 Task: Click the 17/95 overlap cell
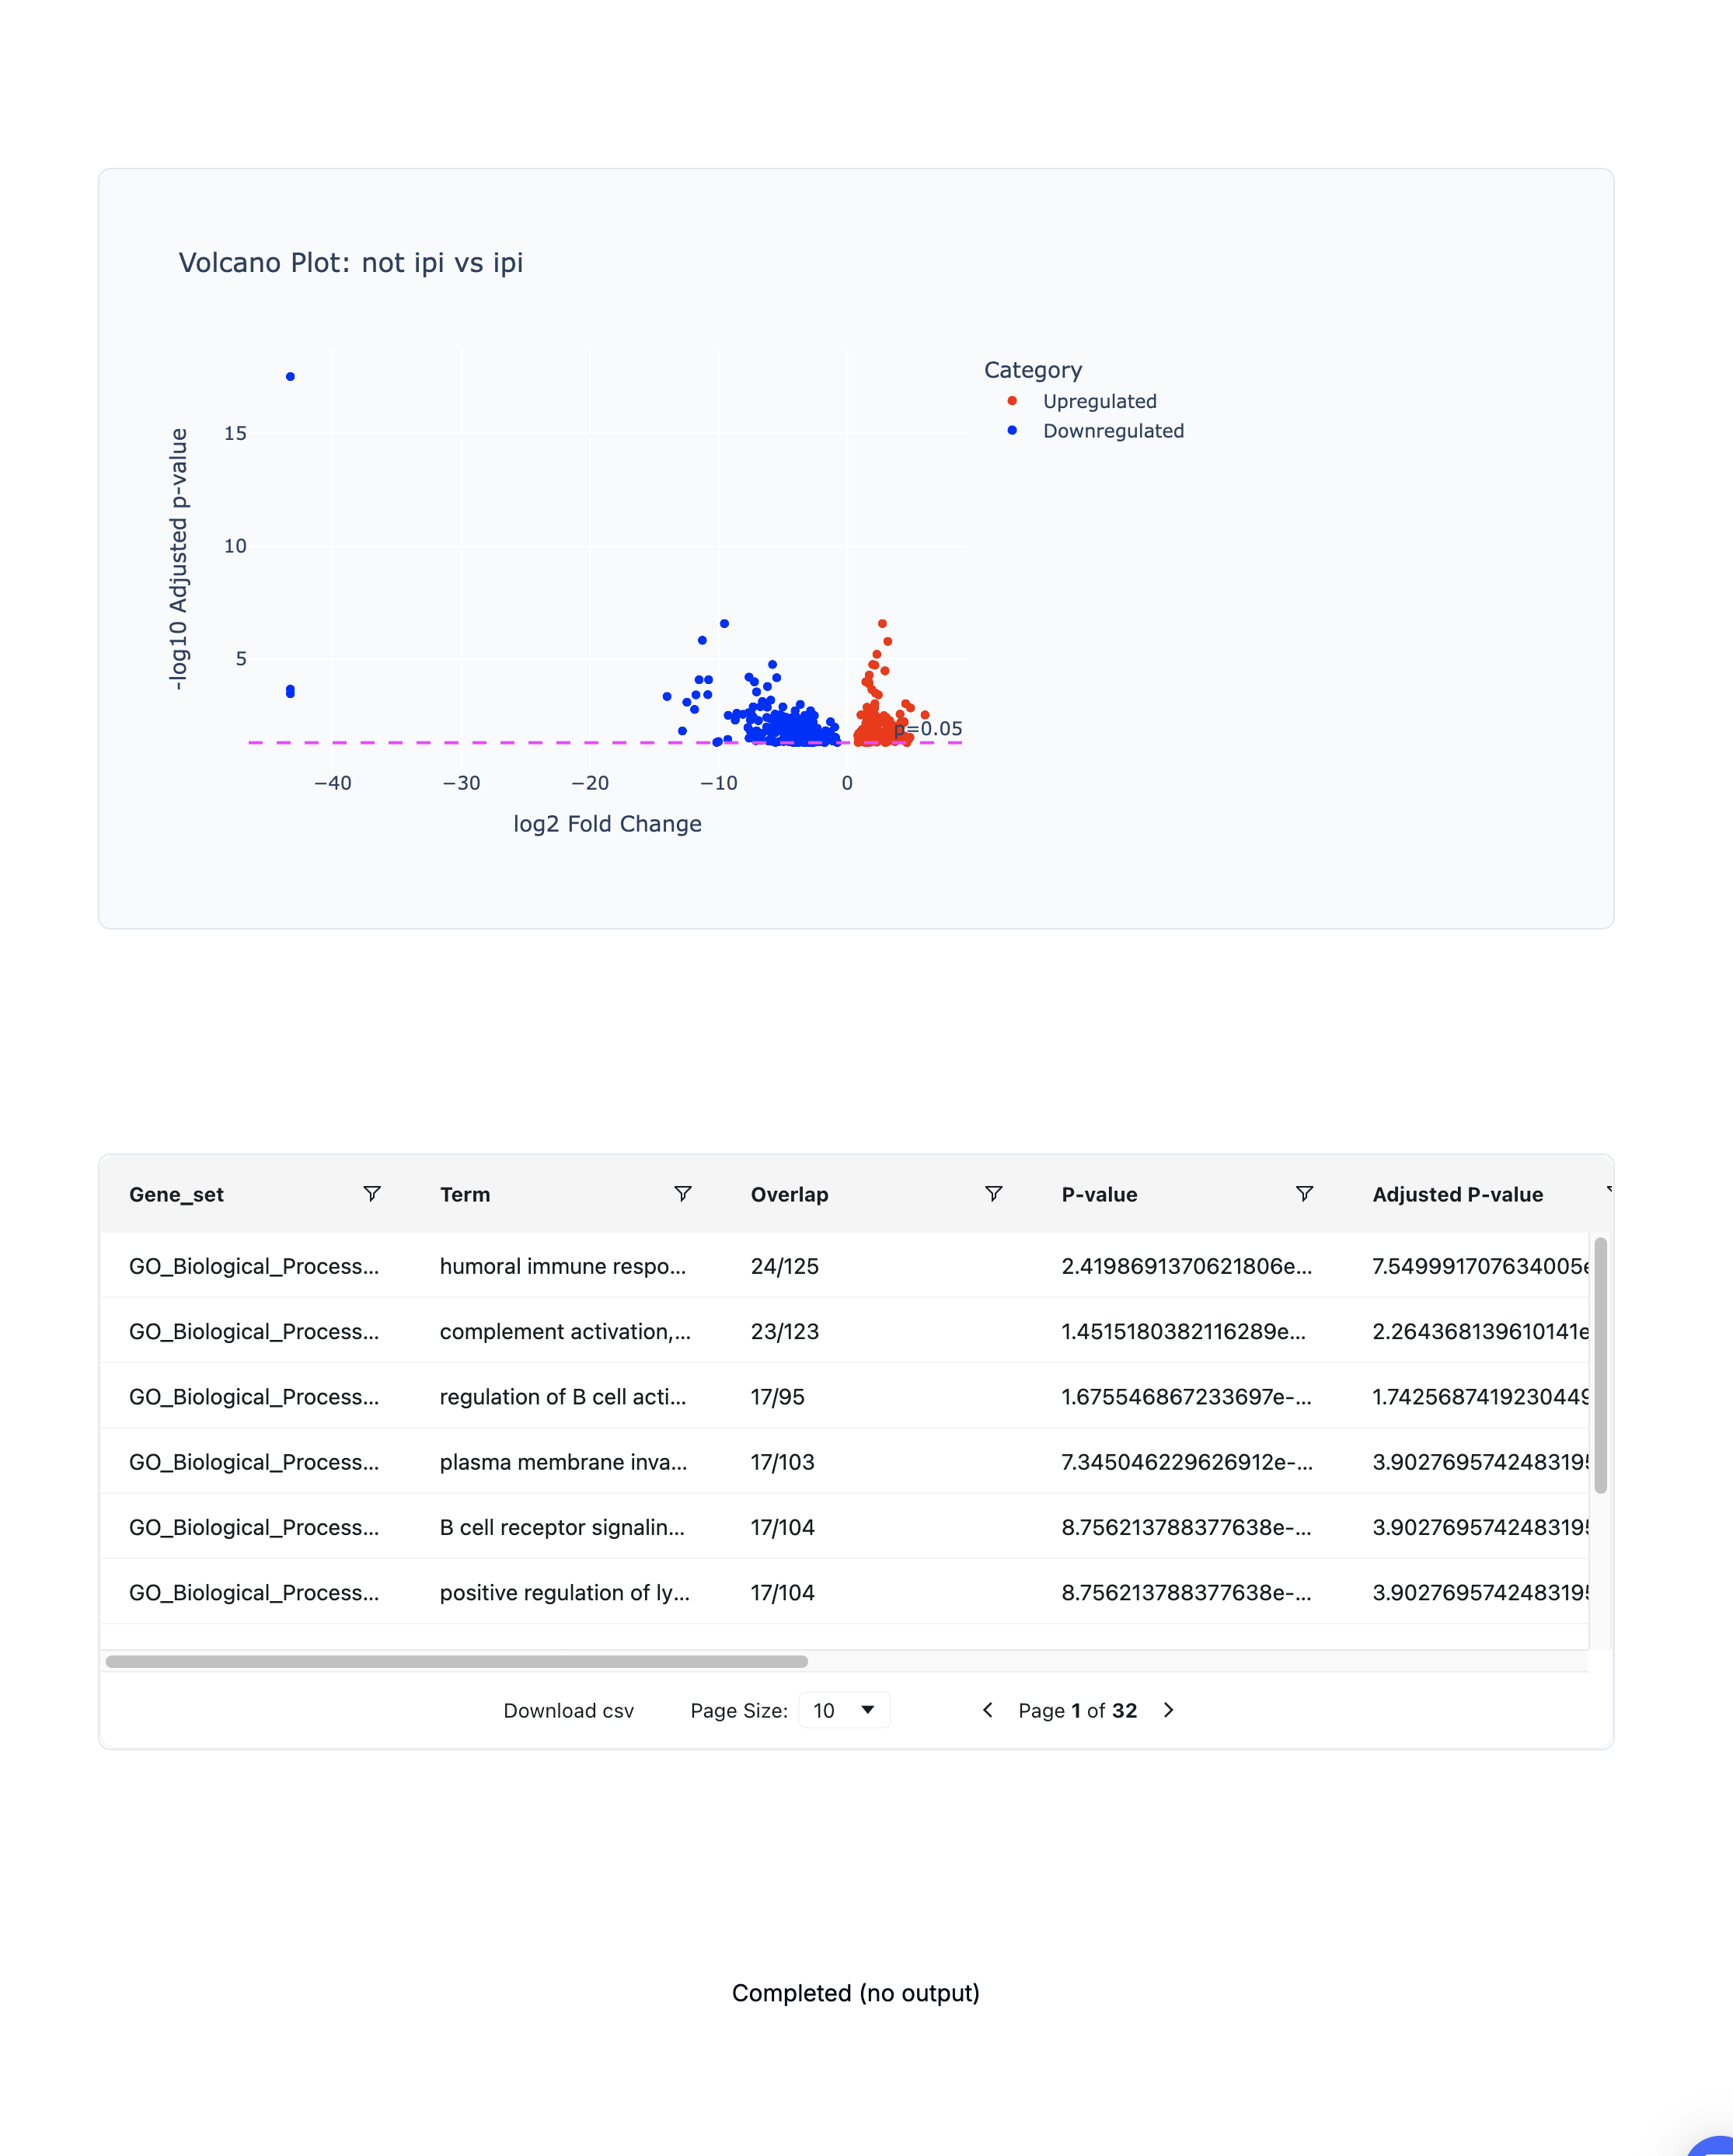coord(778,1396)
